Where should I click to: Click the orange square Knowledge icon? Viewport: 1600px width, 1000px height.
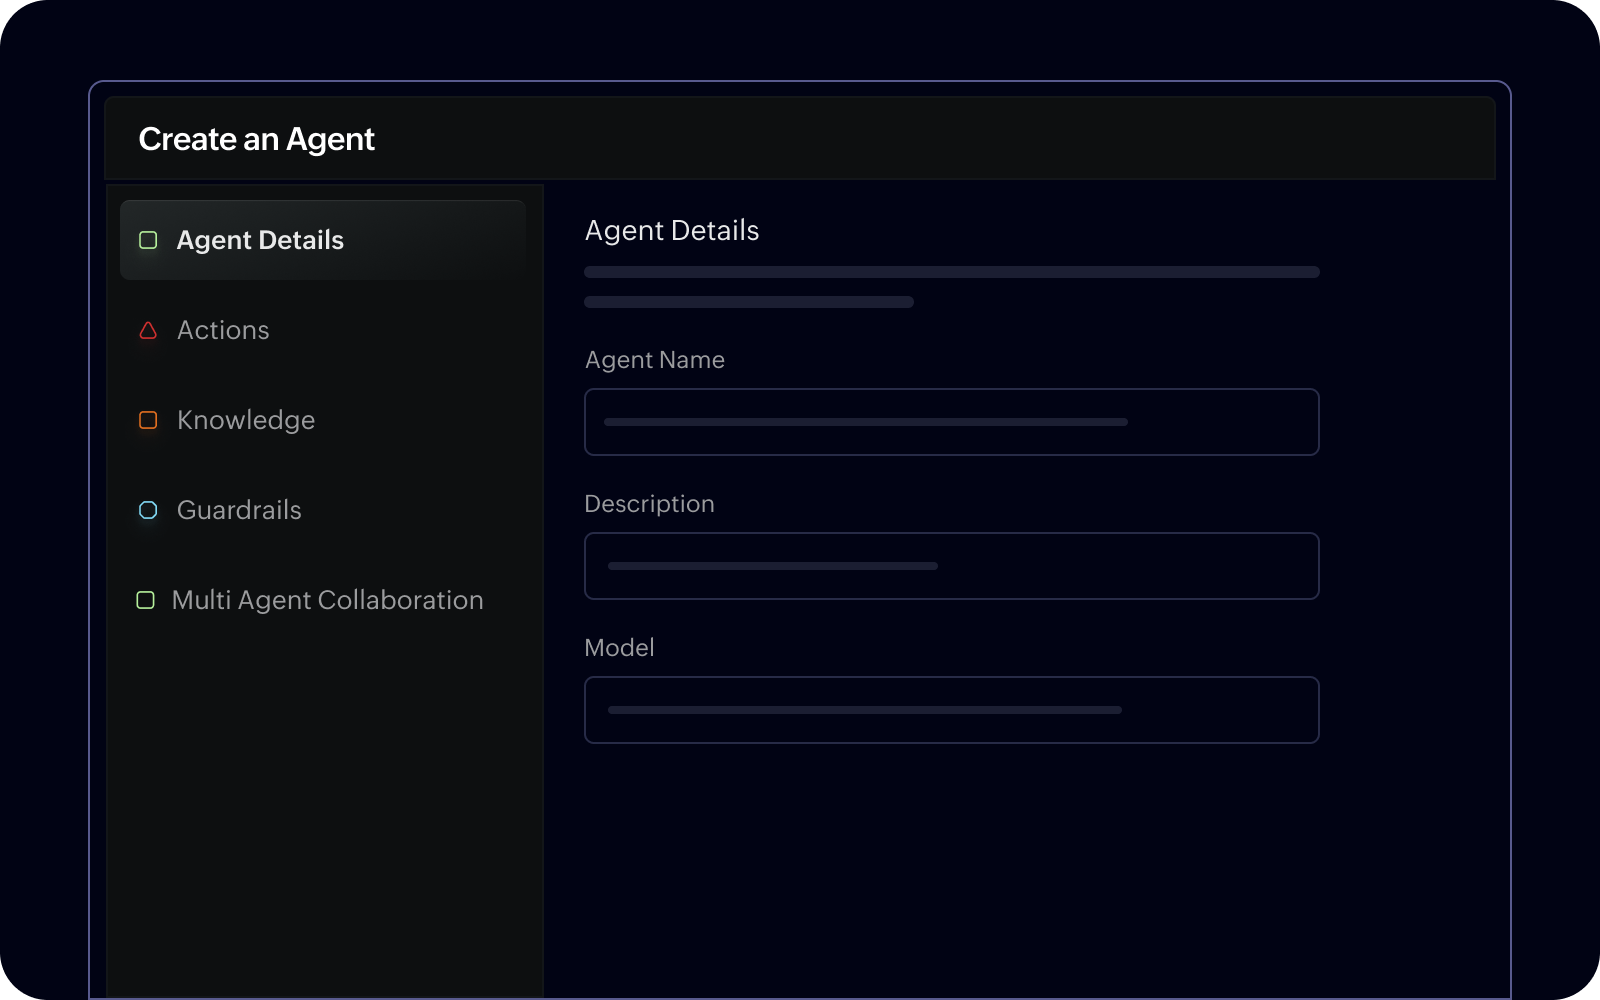tap(148, 420)
